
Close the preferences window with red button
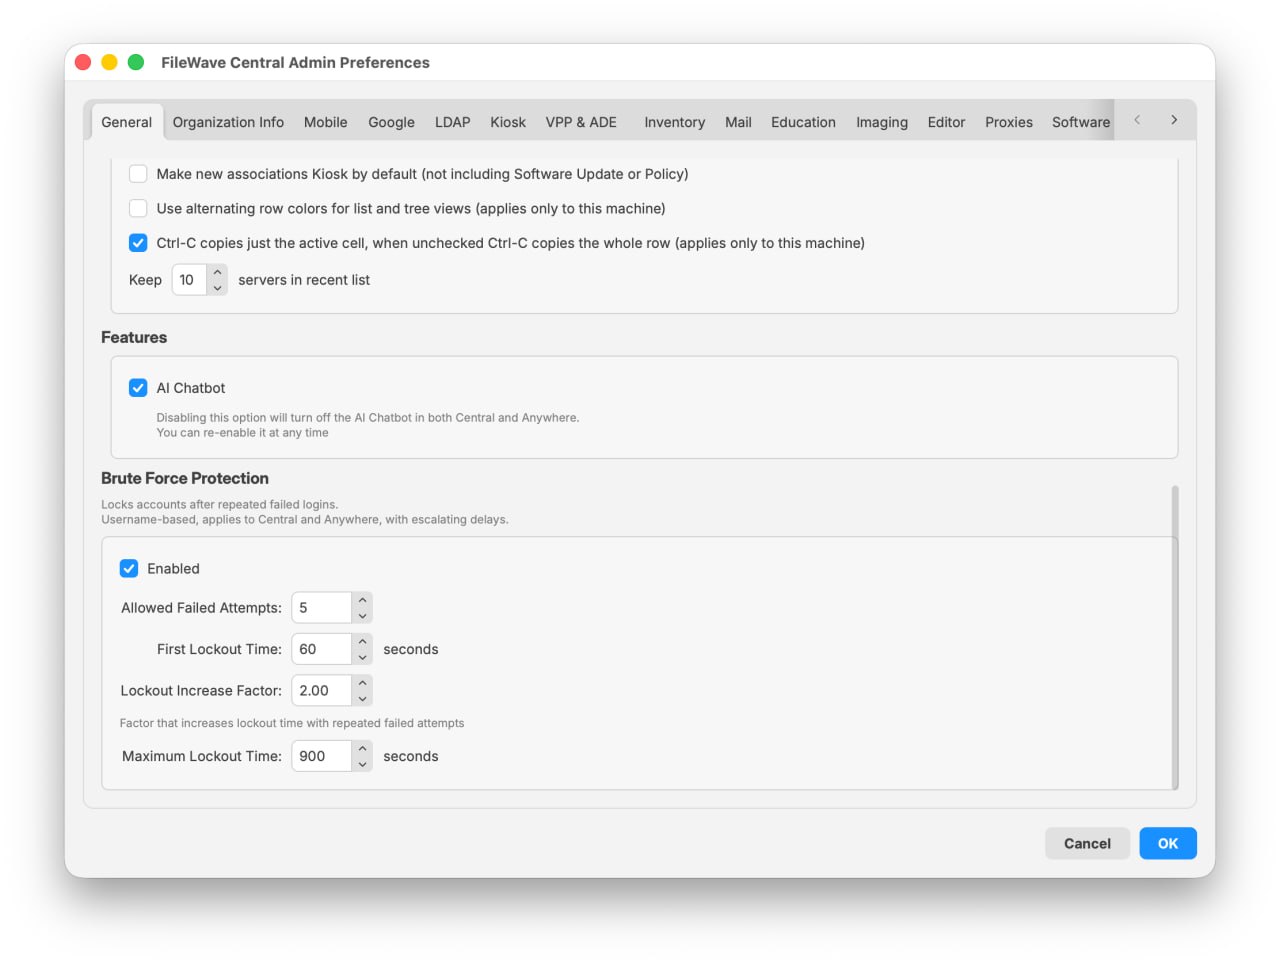coord(83,62)
